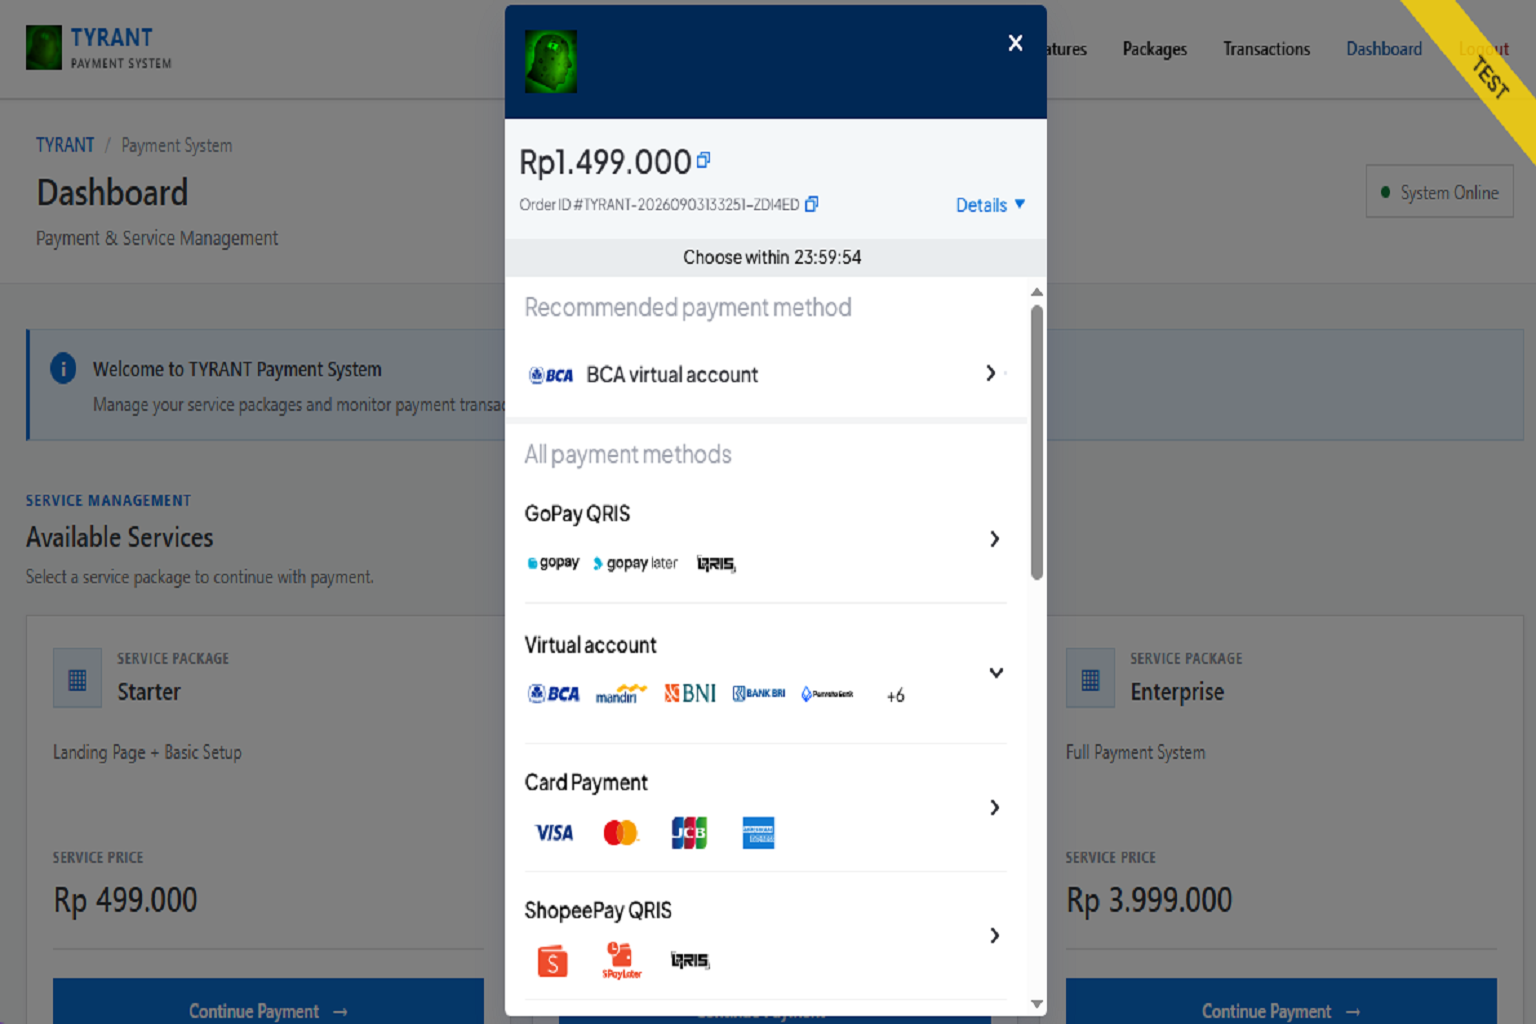Click the Mandiri bank logo

click(x=621, y=693)
